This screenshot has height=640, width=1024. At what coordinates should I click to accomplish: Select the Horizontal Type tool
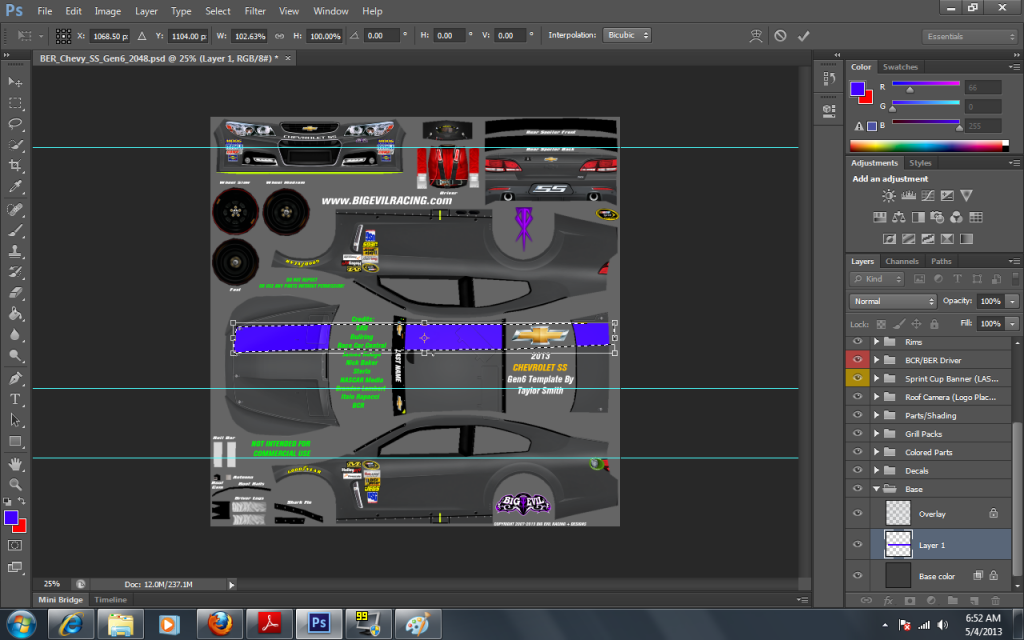pos(15,399)
